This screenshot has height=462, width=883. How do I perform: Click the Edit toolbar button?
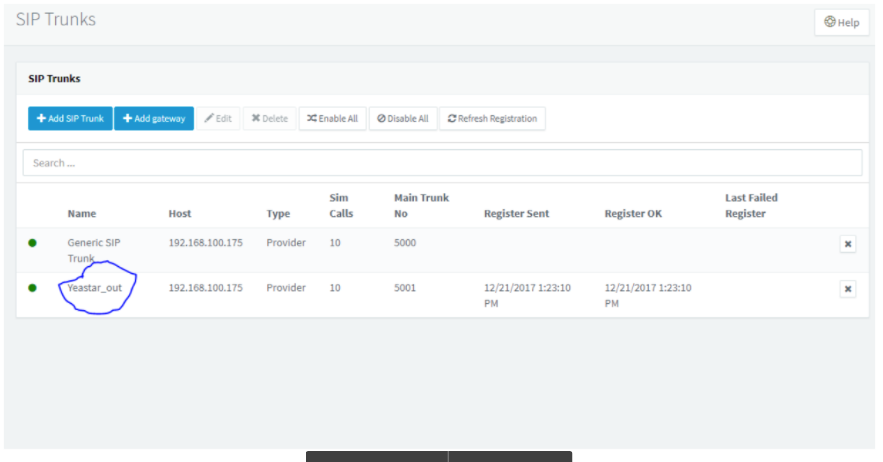(x=218, y=118)
